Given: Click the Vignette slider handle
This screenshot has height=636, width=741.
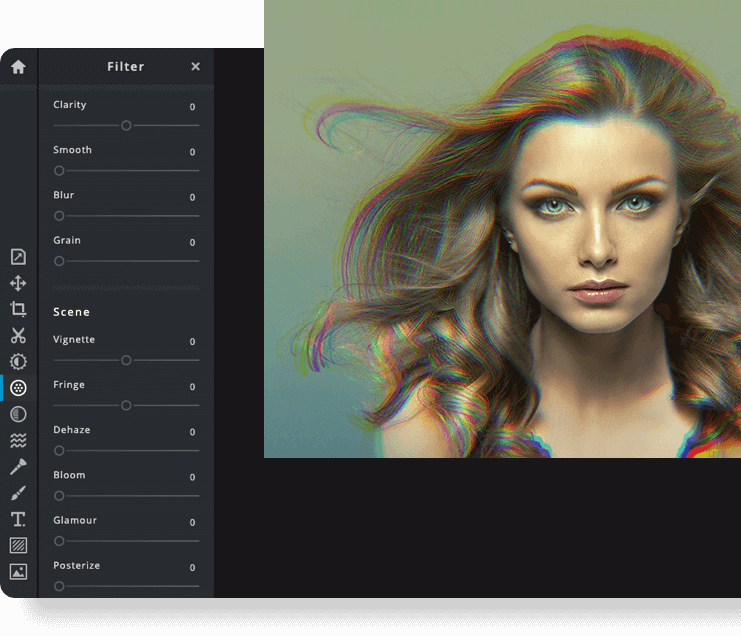Looking at the screenshot, I should 126,360.
